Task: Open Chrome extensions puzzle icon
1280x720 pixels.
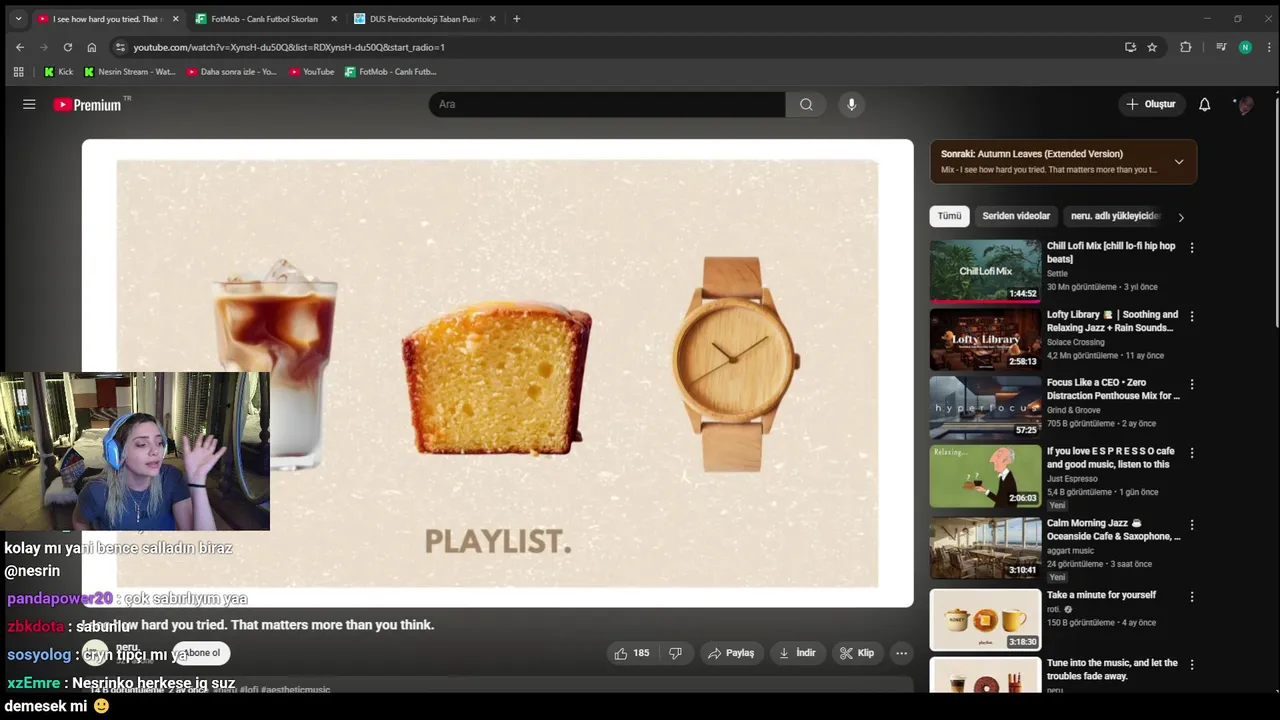Action: [x=1186, y=47]
